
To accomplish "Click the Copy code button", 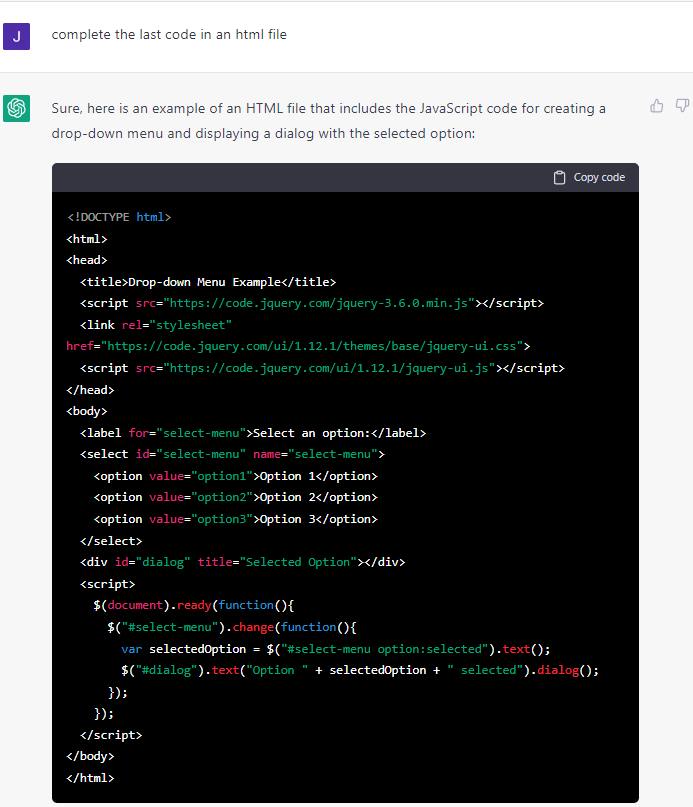I will point(590,178).
